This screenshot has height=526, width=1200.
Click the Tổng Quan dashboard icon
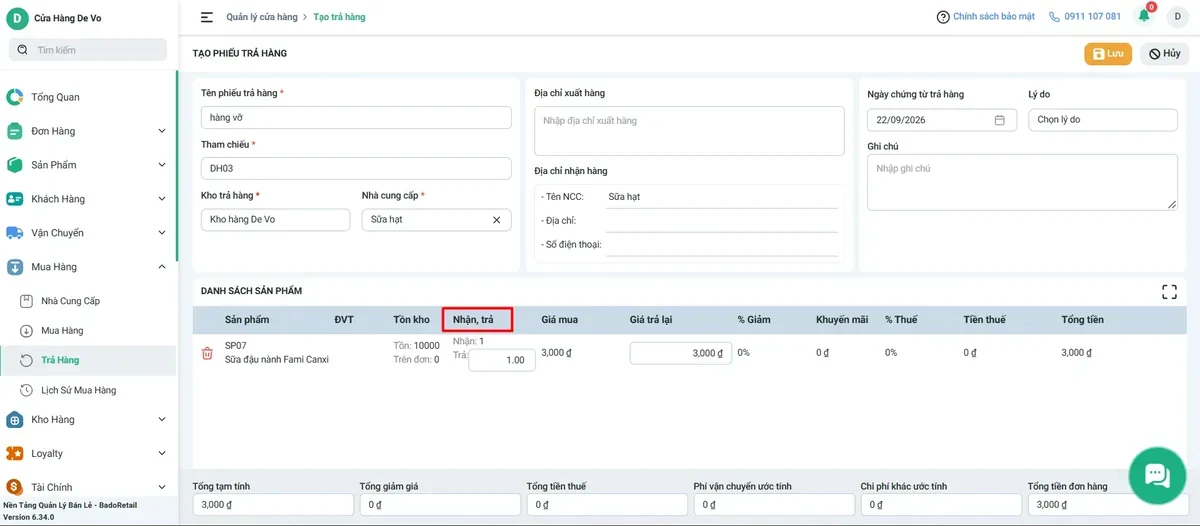[x=15, y=97]
